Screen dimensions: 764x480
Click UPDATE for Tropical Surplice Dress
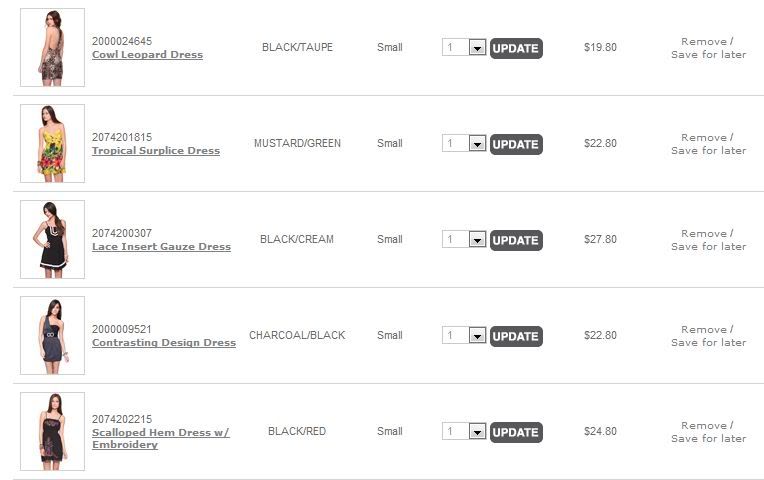(x=516, y=144)
